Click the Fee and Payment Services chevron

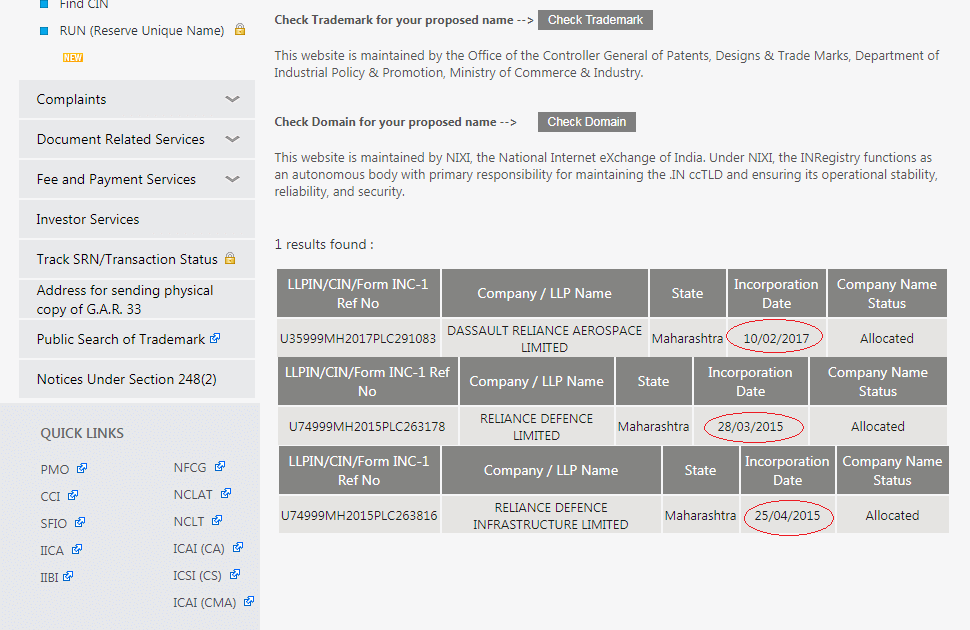232,179
